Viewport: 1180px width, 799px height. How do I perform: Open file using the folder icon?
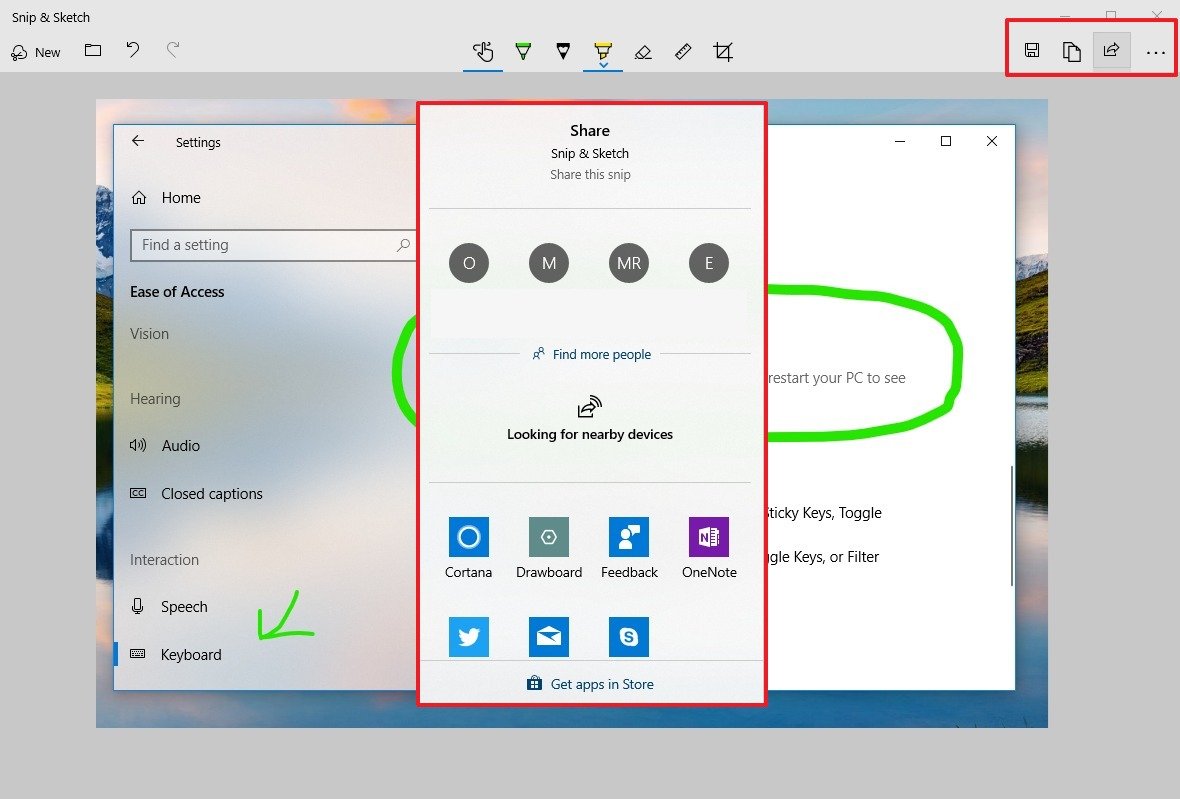pos(93,50)
